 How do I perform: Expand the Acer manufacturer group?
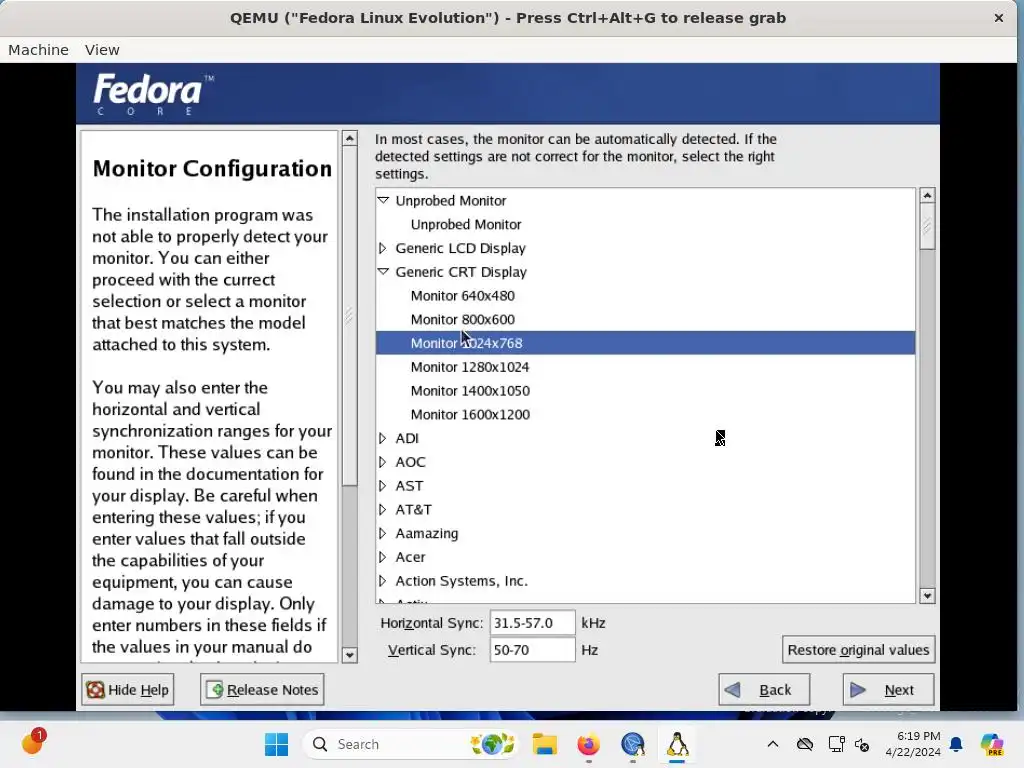point(383,557)
